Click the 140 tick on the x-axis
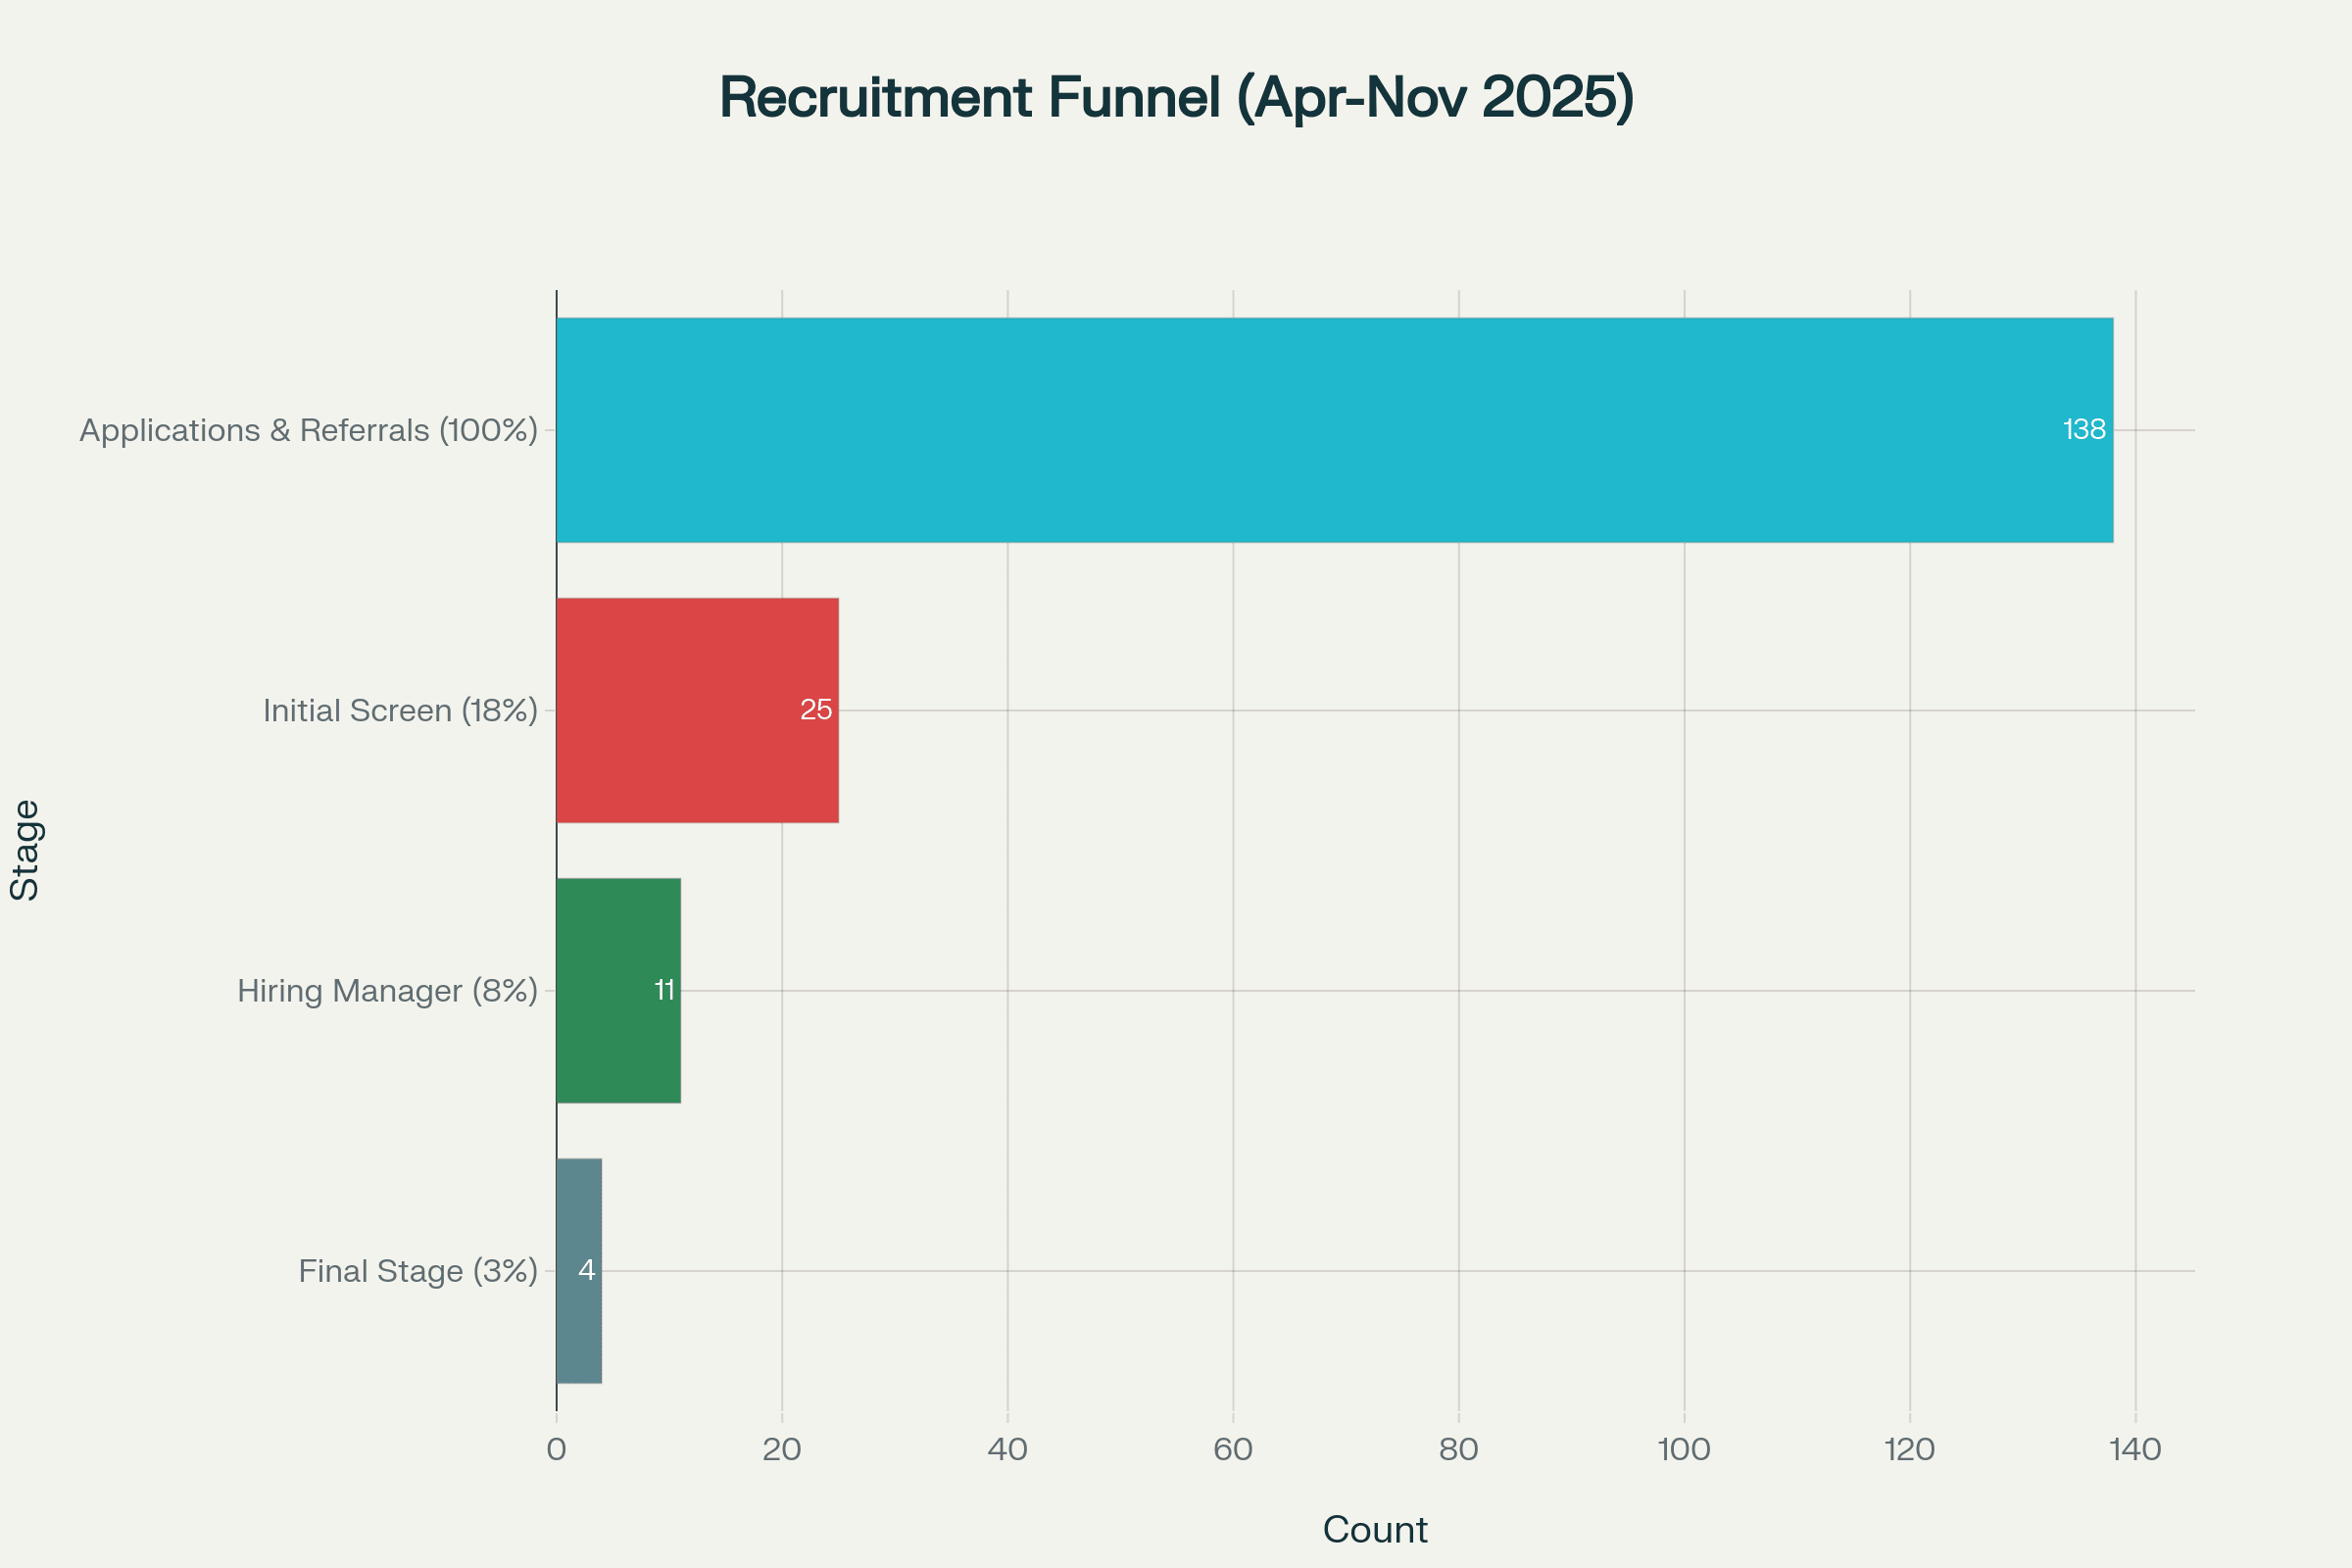Screen dimensions: 2352x1568 coord(2135,1450)
